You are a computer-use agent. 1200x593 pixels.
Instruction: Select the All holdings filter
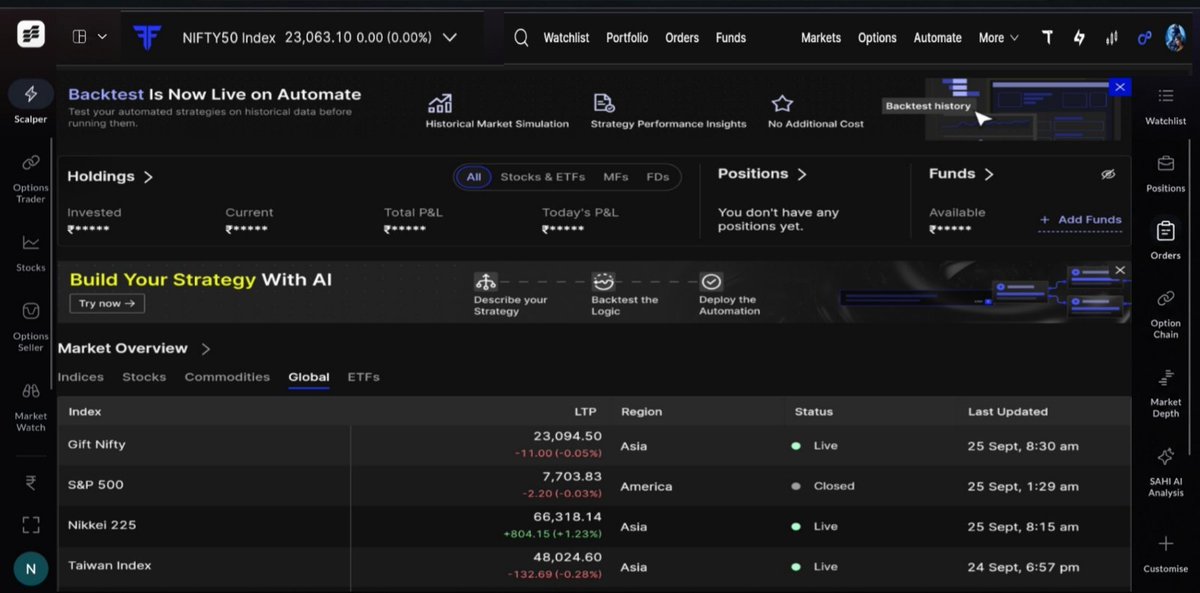tap(473, 177)
